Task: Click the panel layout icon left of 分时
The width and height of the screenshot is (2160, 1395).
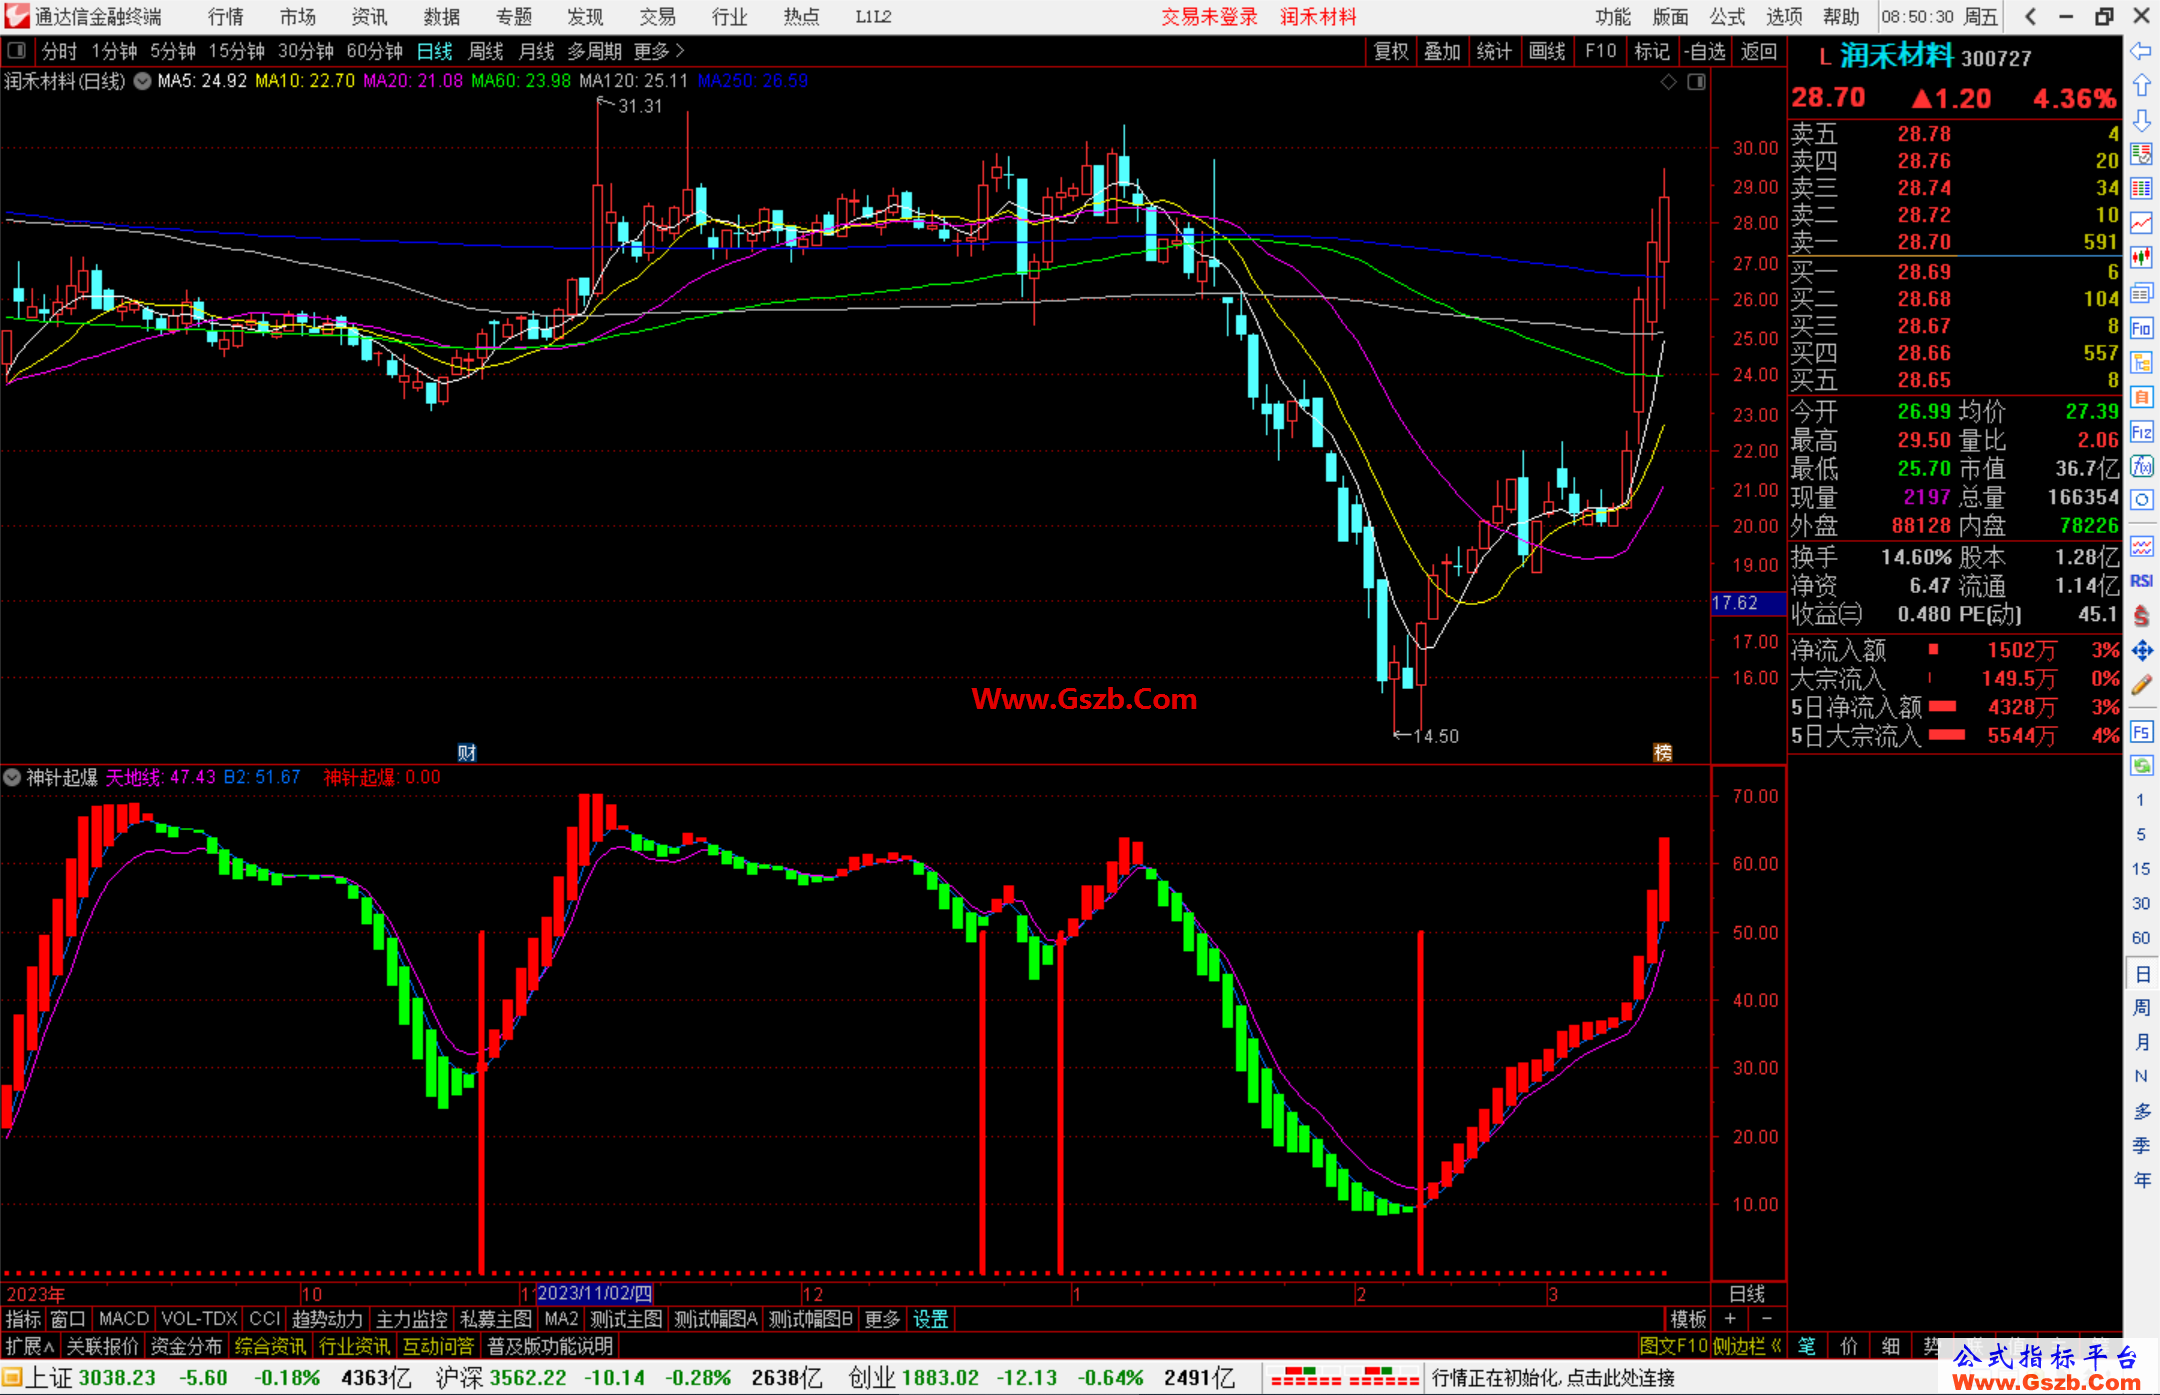Action: (16, 51)
